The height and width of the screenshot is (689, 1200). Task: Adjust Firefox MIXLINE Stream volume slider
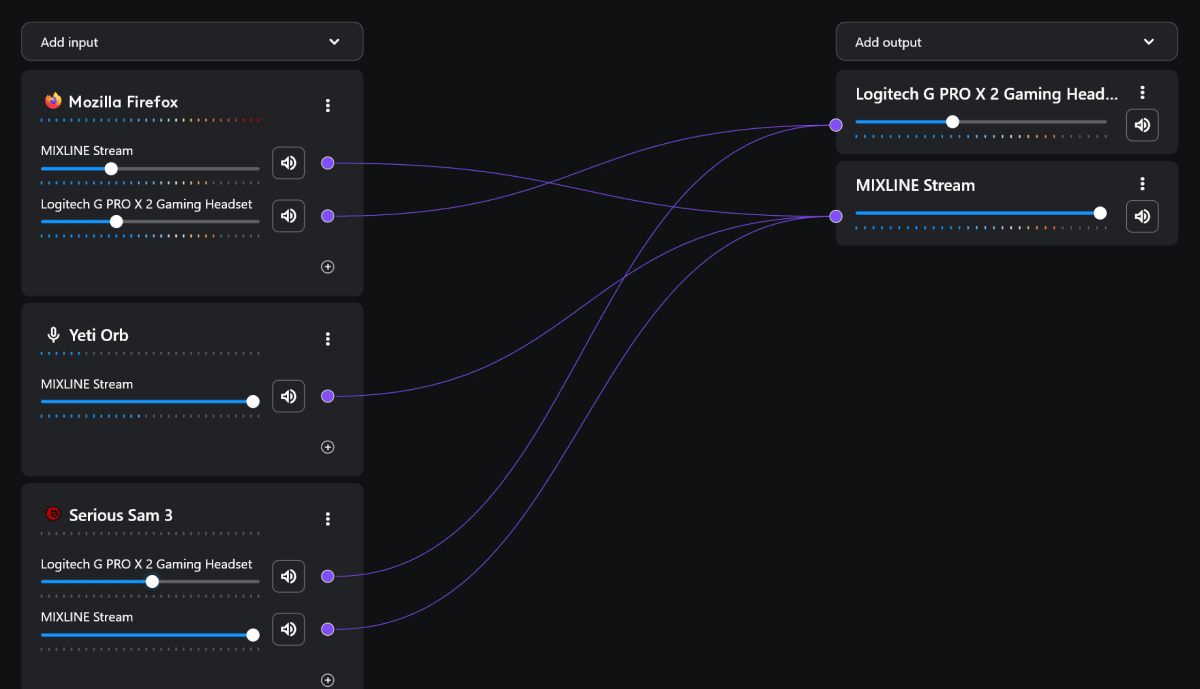pos(150,168)
